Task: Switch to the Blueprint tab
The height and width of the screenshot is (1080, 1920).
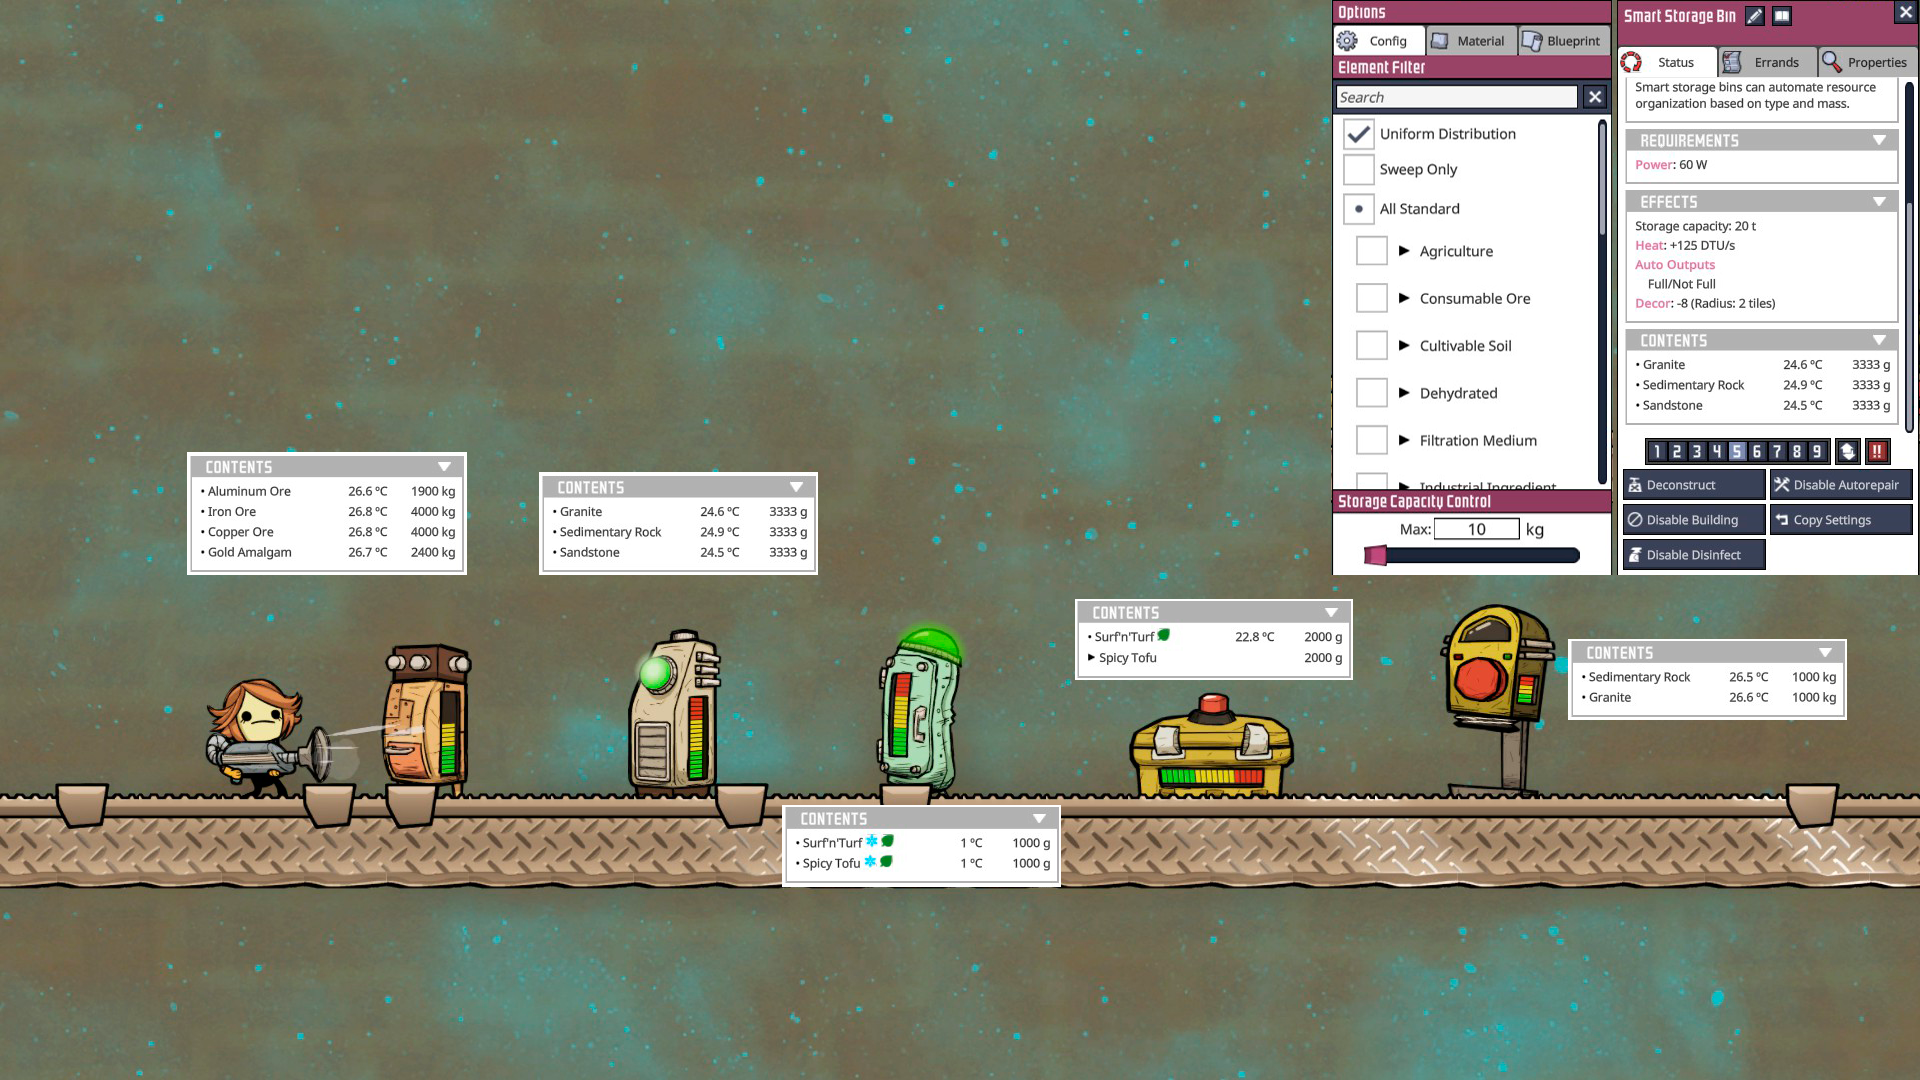Action: (x=1562, y=41)
